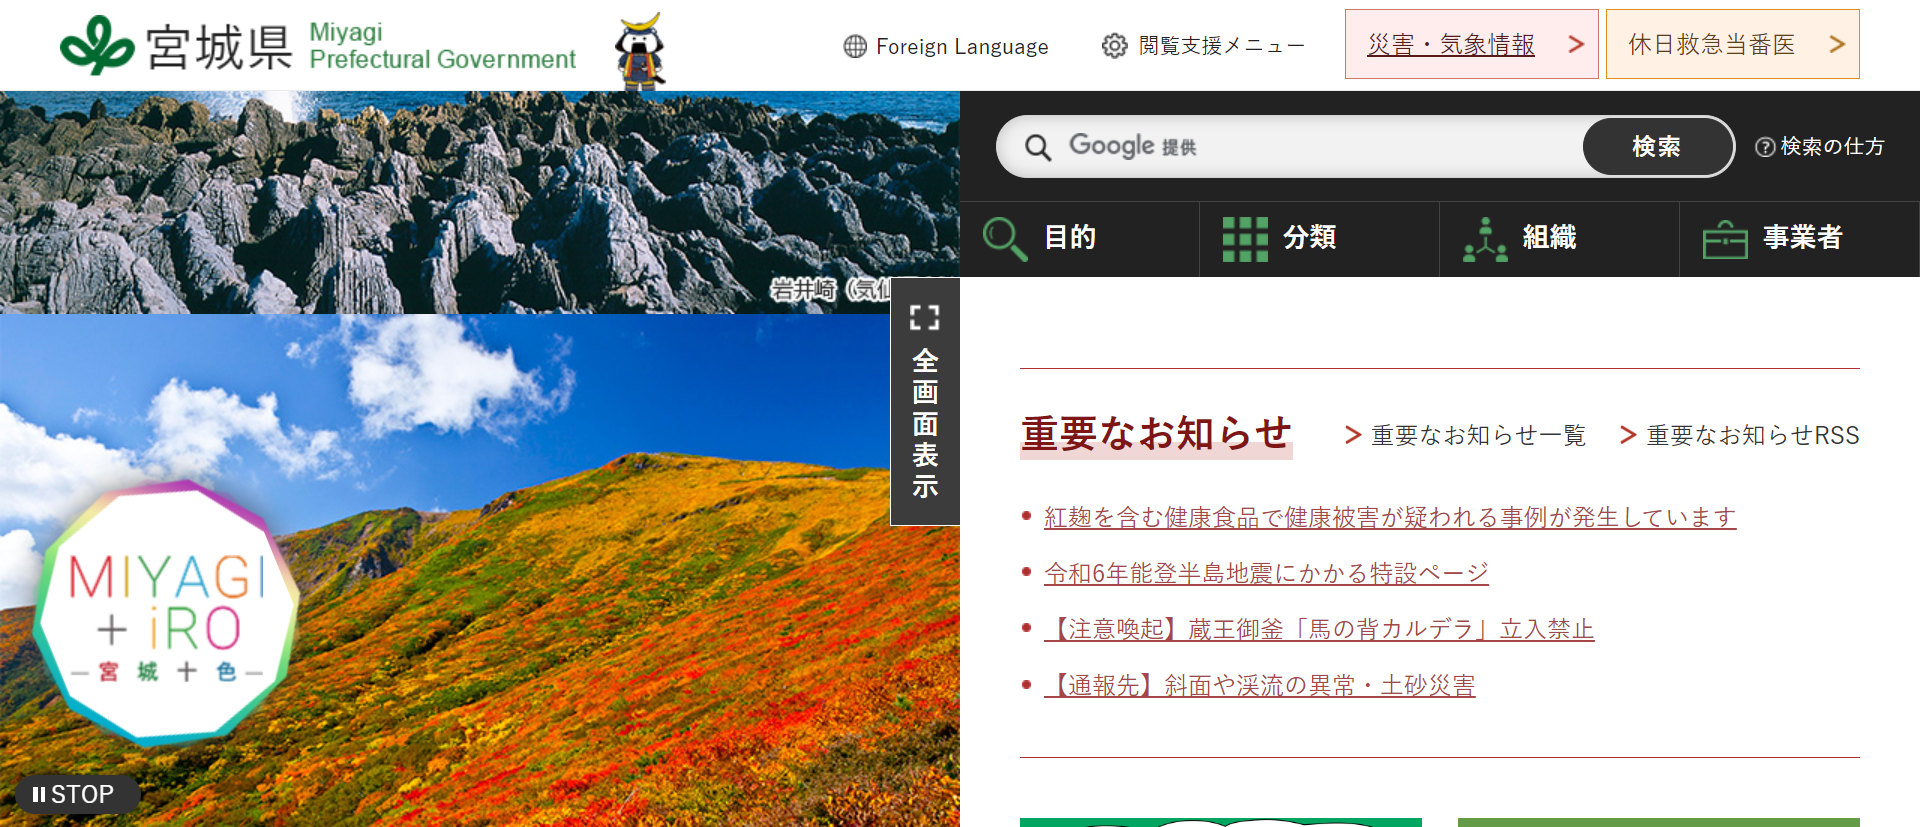Click the green magnifier icon for 目的

coord(1004,239)
